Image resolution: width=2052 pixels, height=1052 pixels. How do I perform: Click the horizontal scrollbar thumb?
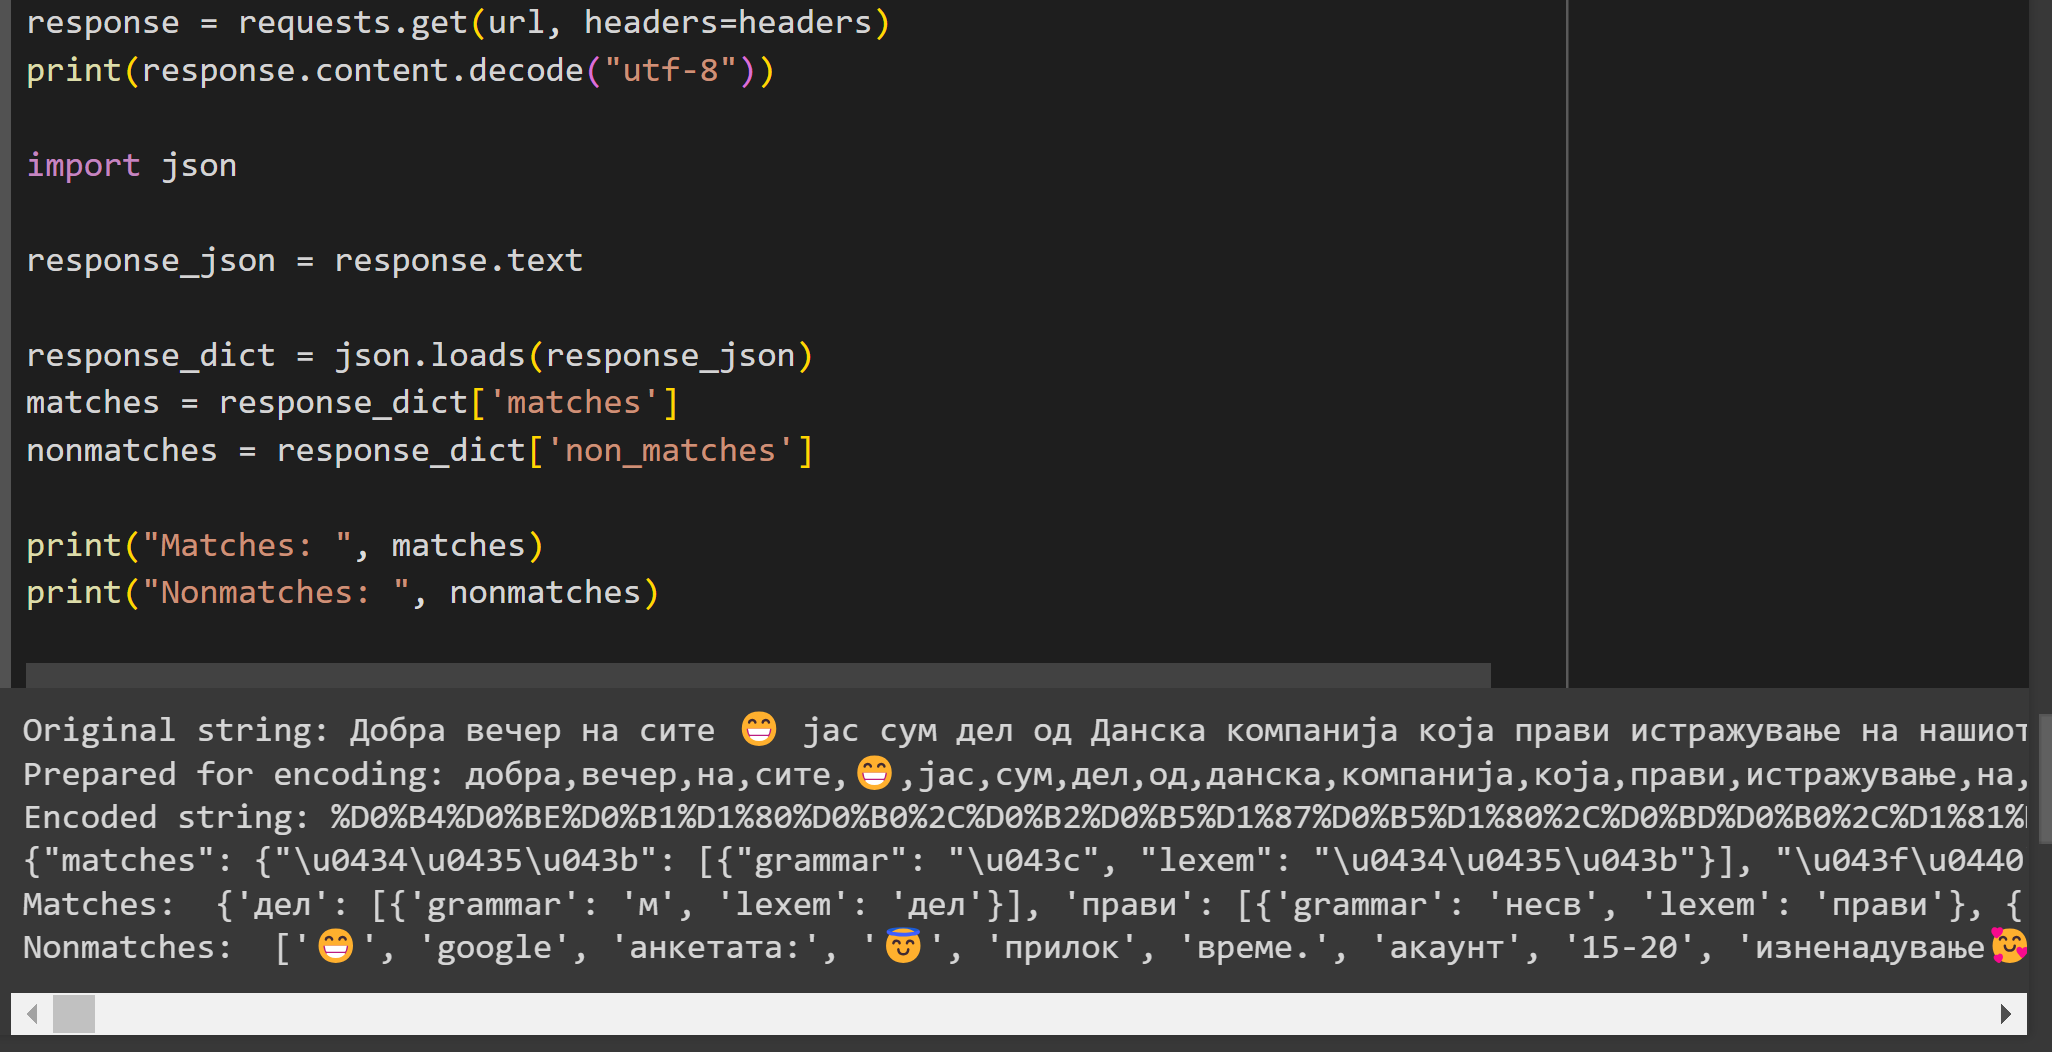click(74, 1014)
